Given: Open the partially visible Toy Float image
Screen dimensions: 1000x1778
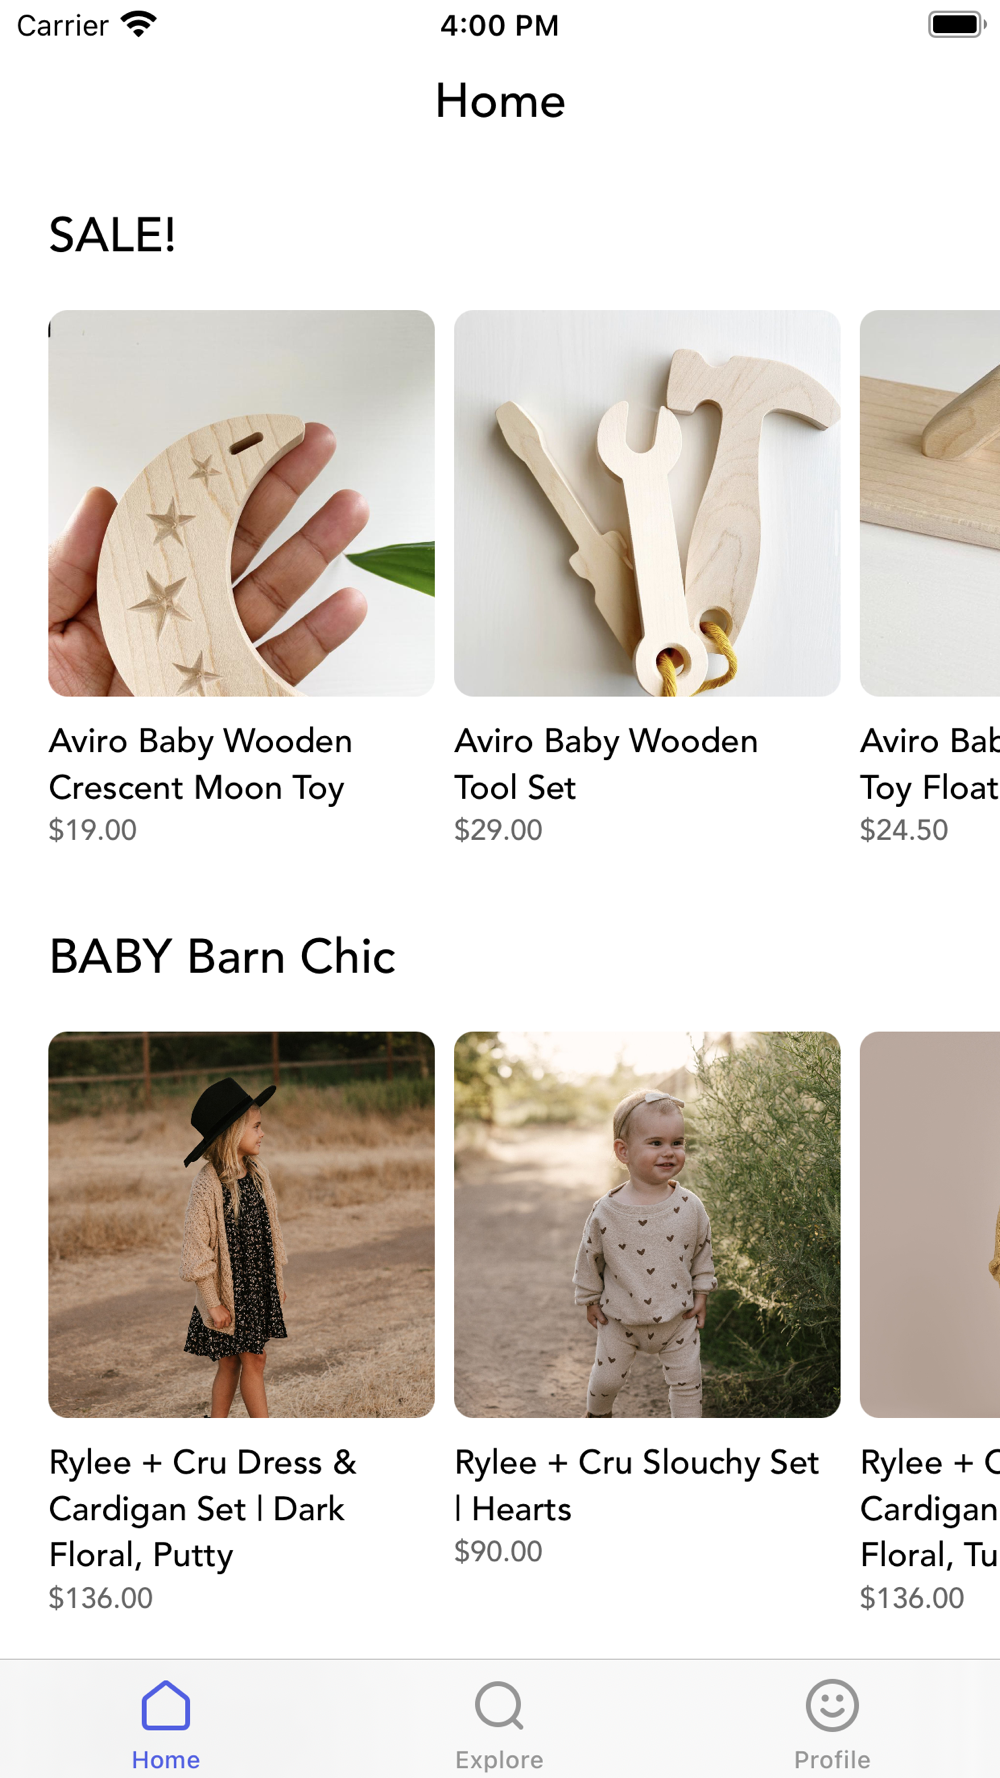Looking at the screenshot, I should point(930,503).
